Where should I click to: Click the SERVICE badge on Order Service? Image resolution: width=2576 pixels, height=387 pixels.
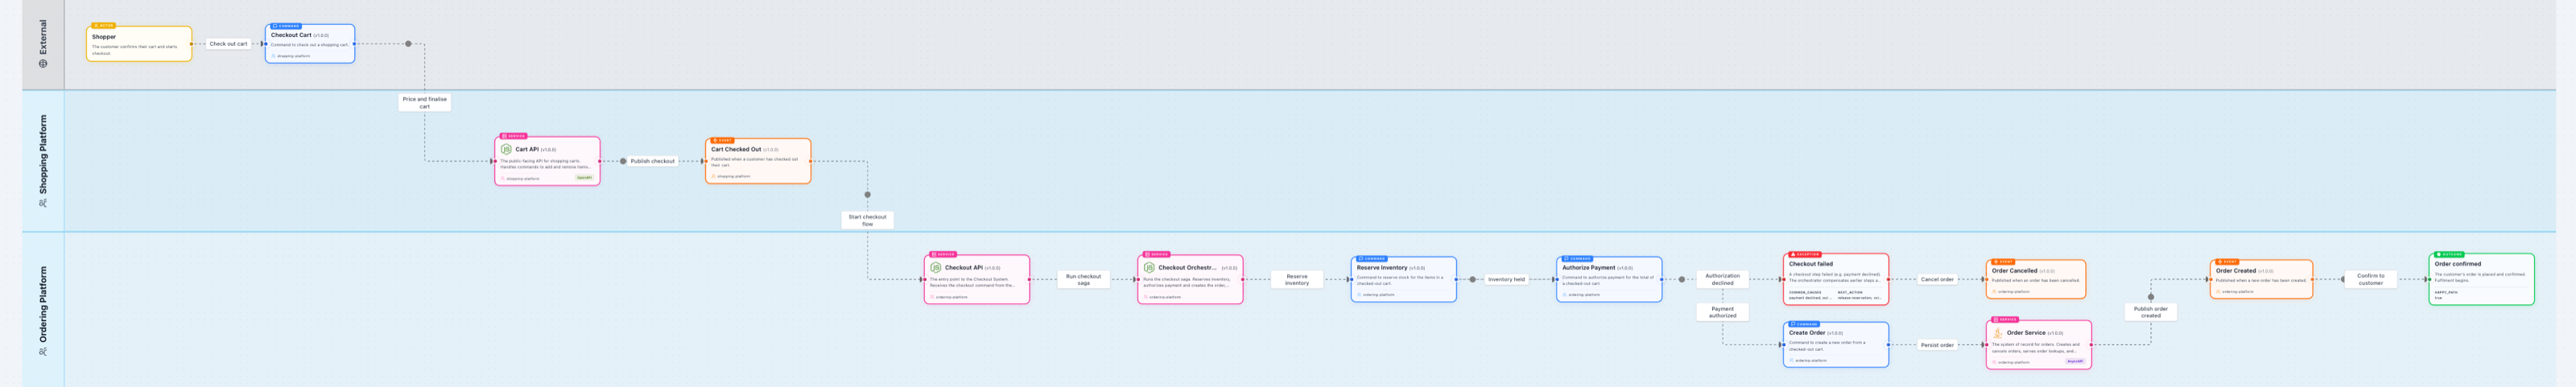point(2005,319)
